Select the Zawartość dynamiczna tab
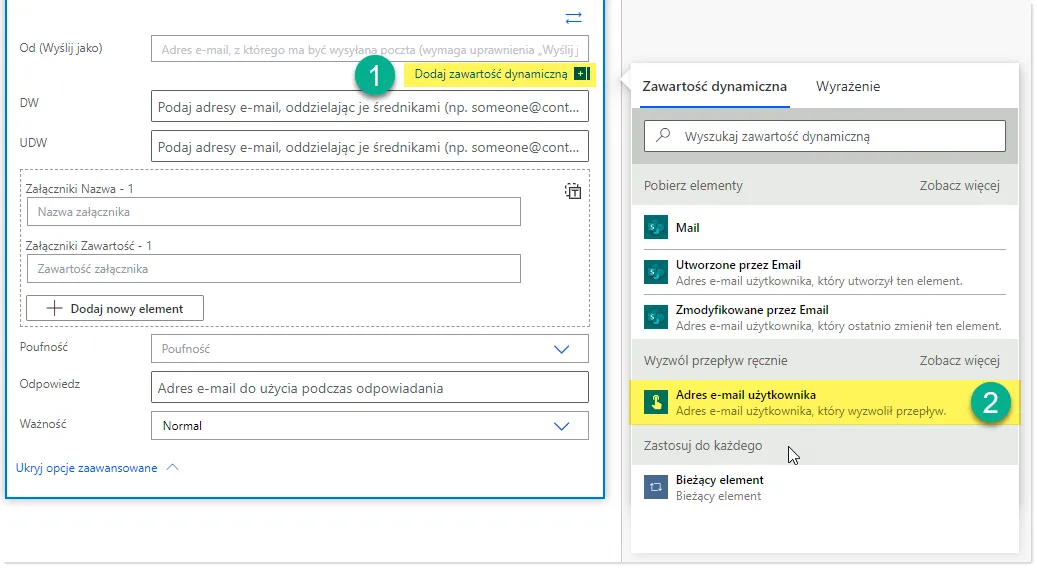This screenshot has height=568, width=1037. [x=714, y=86]
